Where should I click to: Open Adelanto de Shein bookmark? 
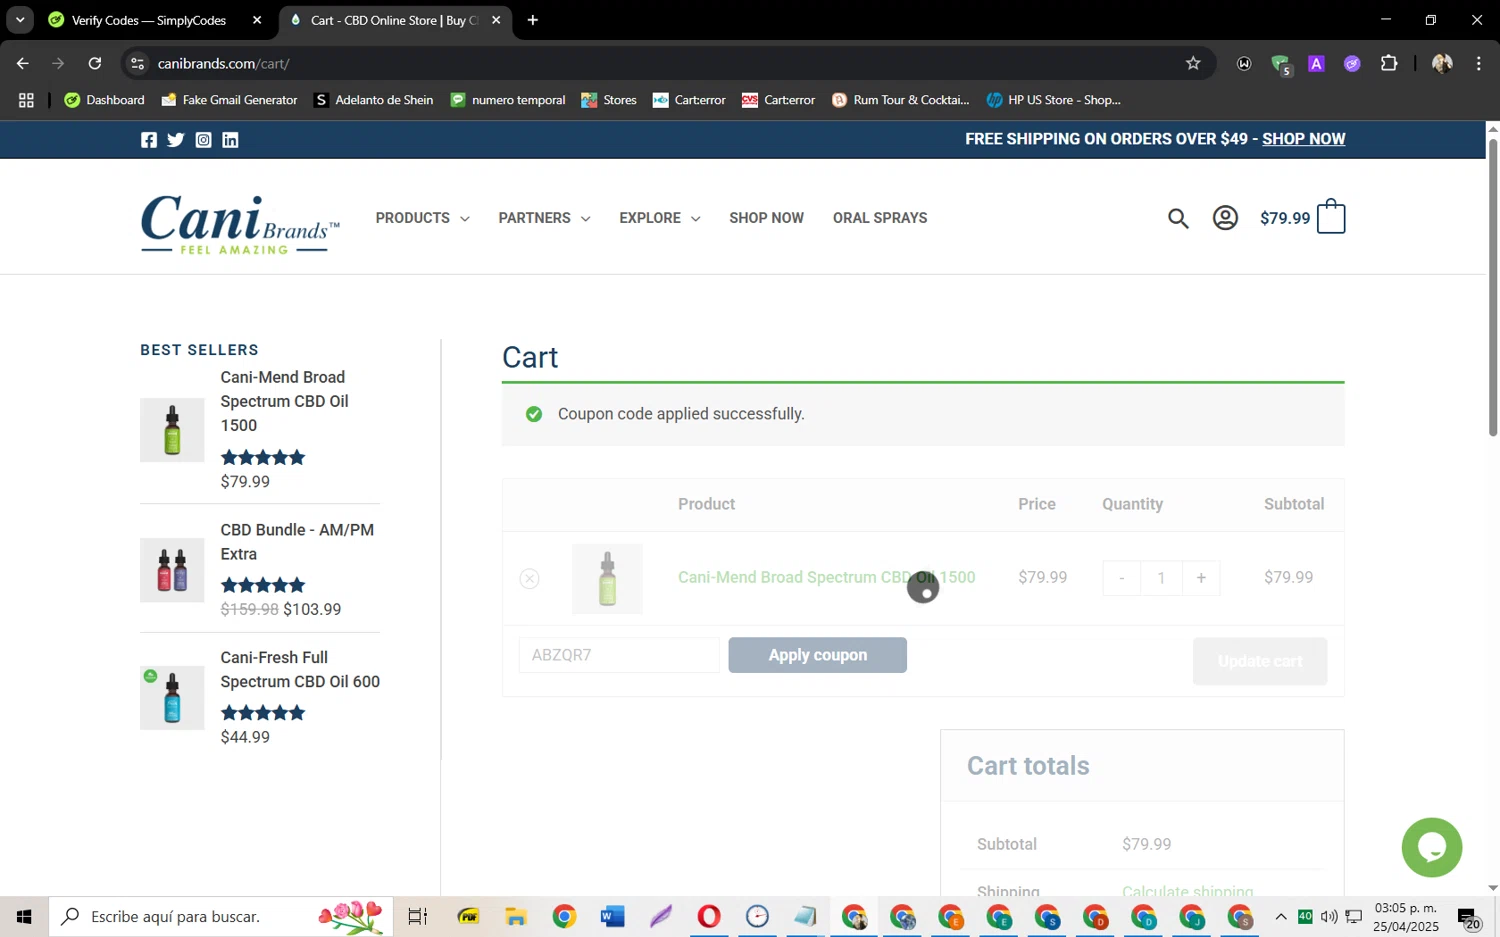click(373, 100)
